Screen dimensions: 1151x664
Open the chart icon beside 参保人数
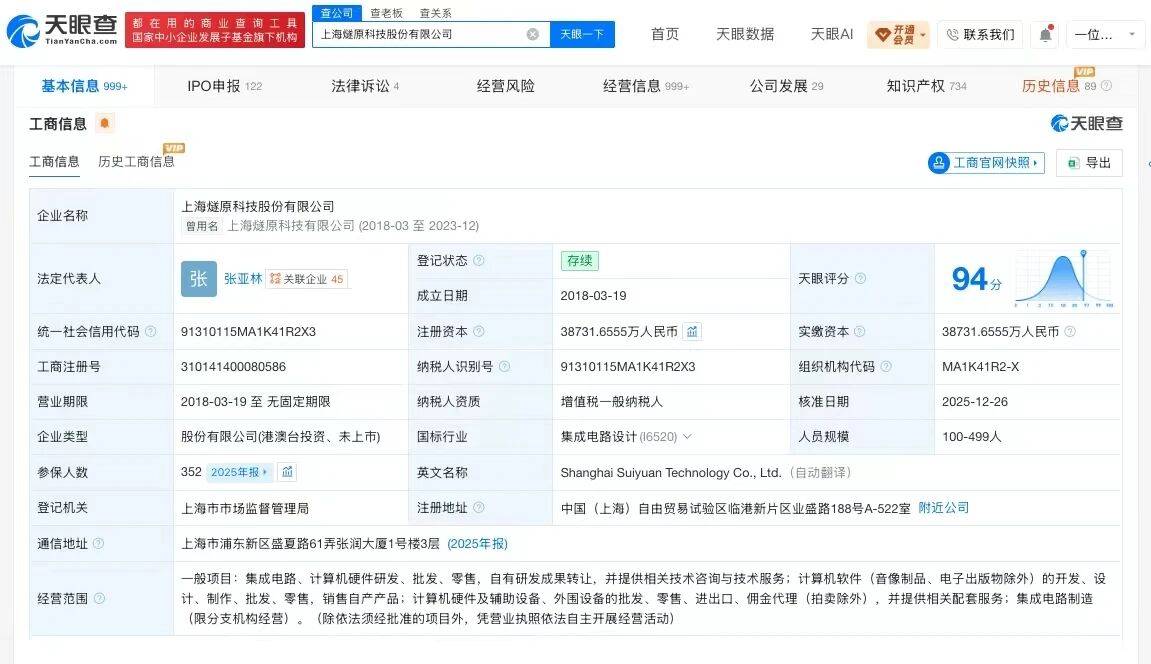click(287, 472)
